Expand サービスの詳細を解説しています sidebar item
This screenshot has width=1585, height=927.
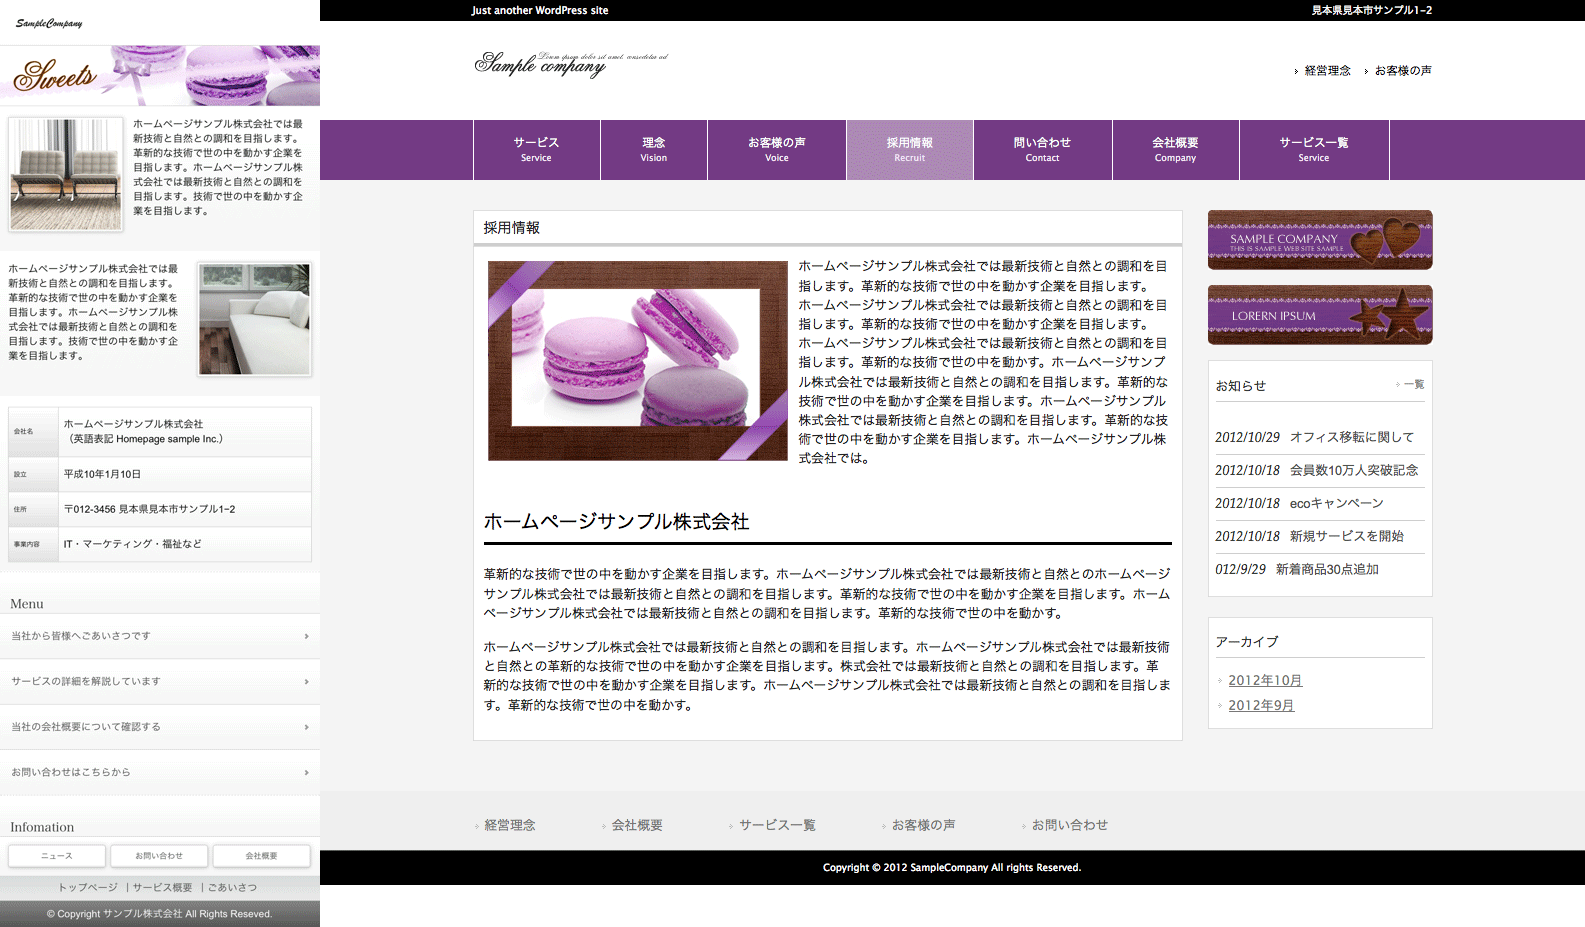click(160, 681)
